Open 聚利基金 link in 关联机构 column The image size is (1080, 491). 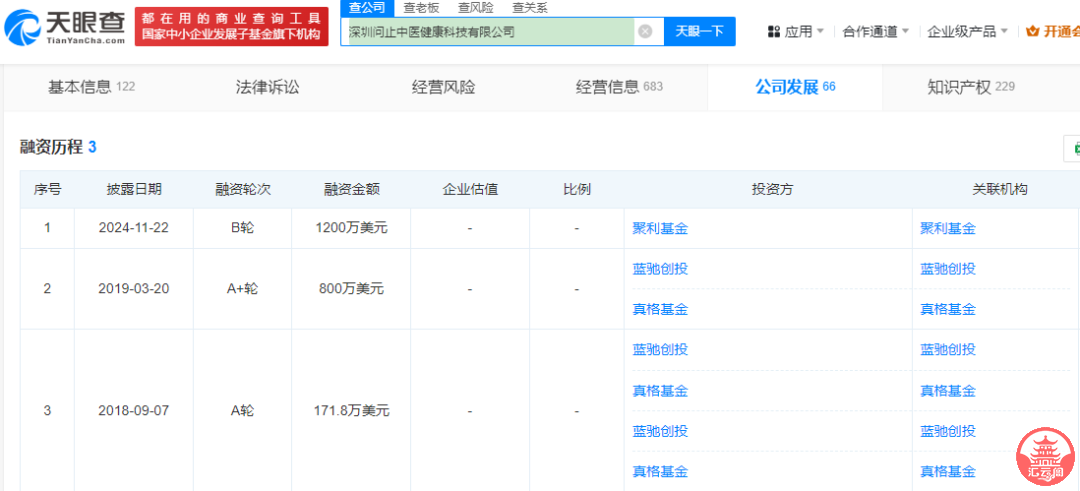[948, 229]
